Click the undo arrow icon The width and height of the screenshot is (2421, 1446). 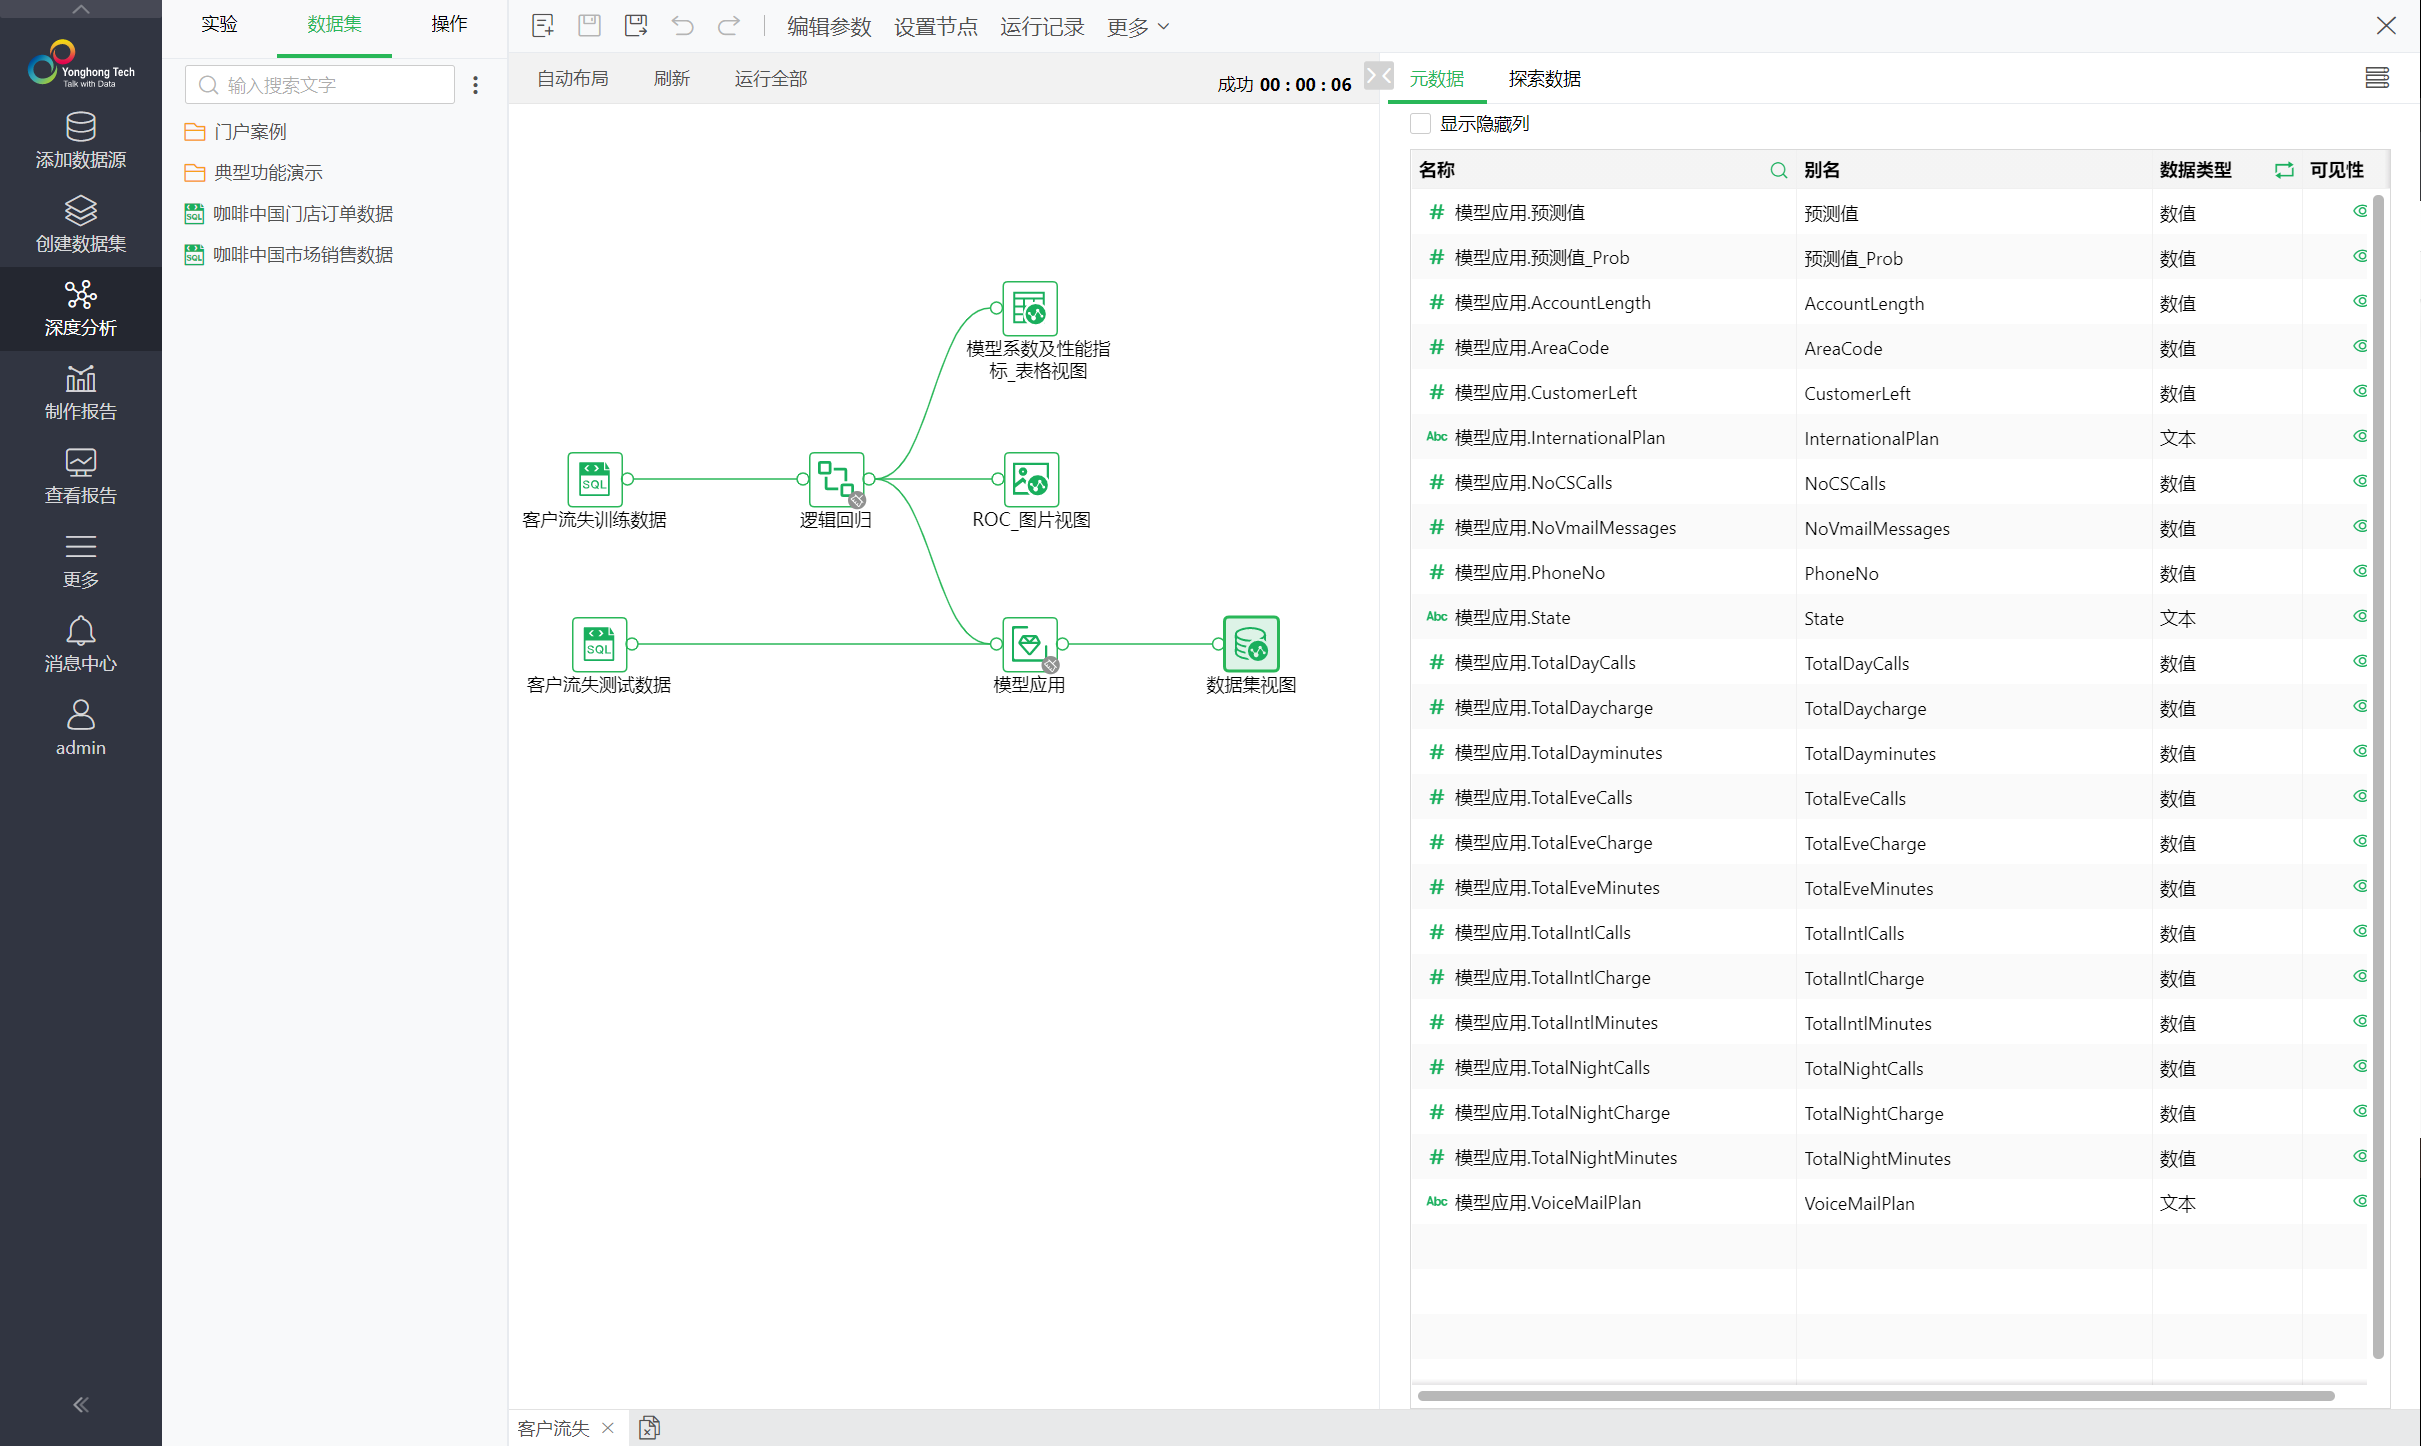[x=683, y=26]
